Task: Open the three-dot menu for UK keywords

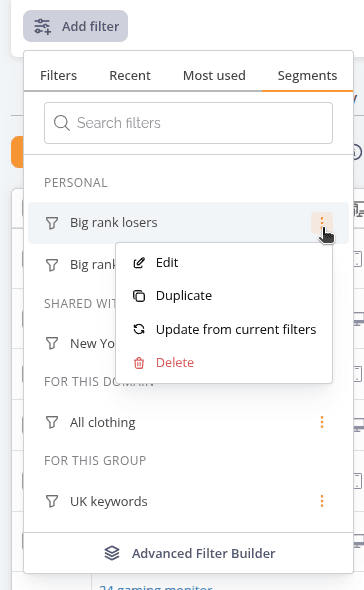Action: click(322, 501)
